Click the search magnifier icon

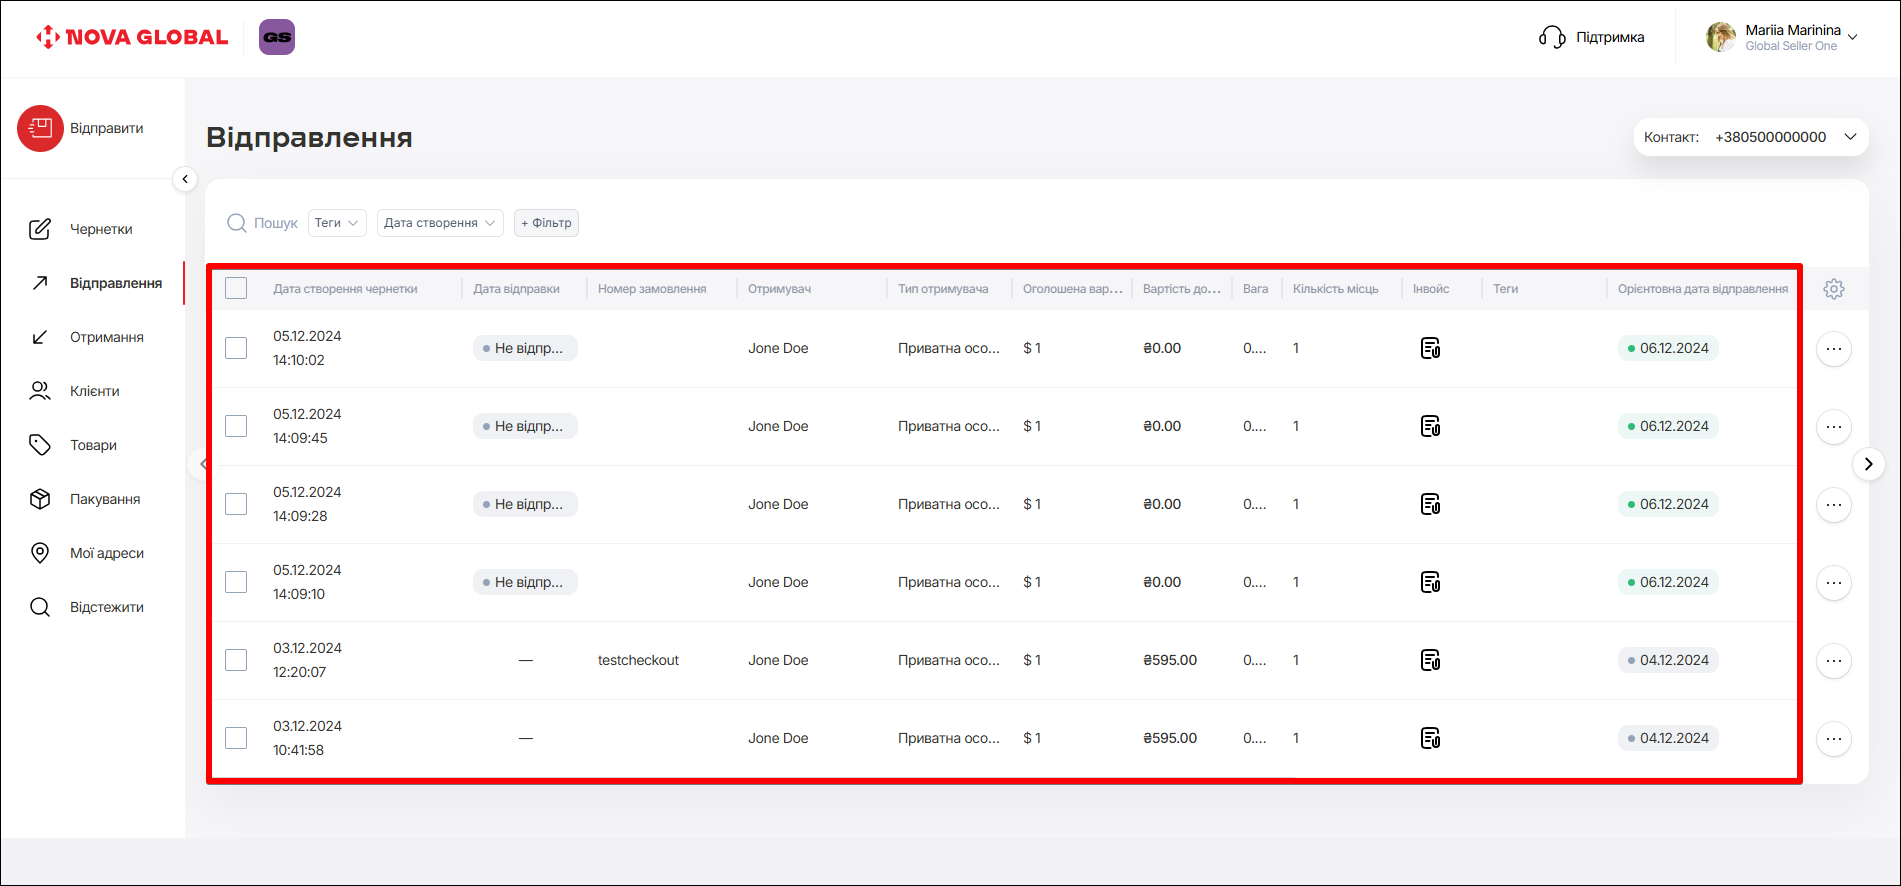click(x=237, y=223)
